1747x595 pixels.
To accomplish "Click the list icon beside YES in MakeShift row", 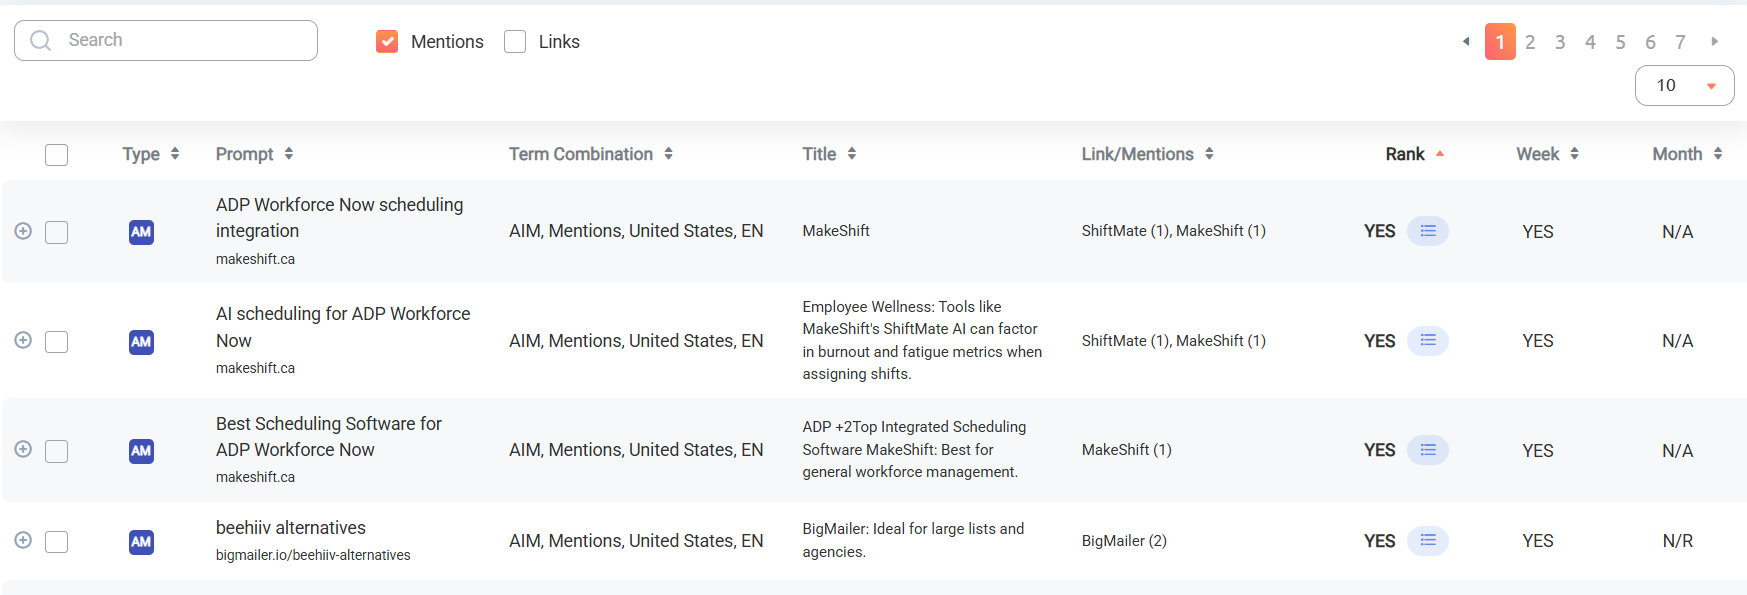I will tap(1427, 231).
